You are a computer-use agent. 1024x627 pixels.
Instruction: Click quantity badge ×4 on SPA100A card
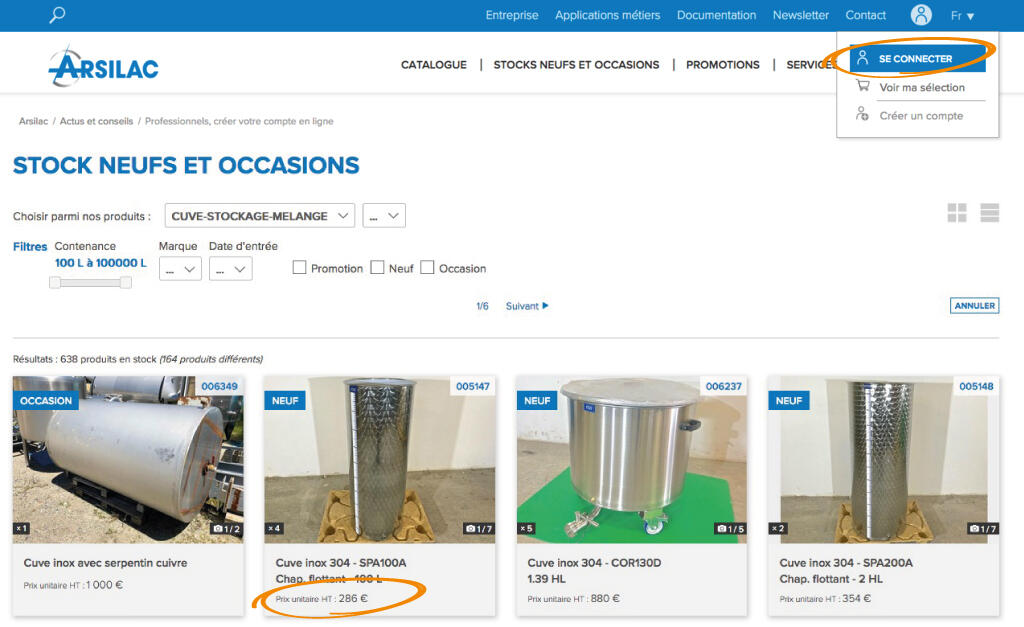coord(274,528)
